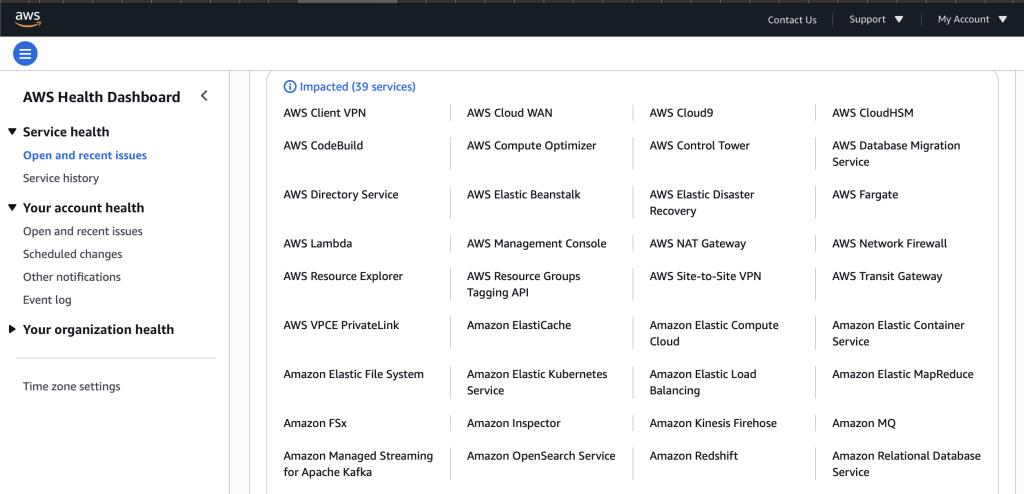Click Amazon Elastic Compute Cloud
Image resolution: width=1024 pixels, height=494 pixels.
coord(714,333)
